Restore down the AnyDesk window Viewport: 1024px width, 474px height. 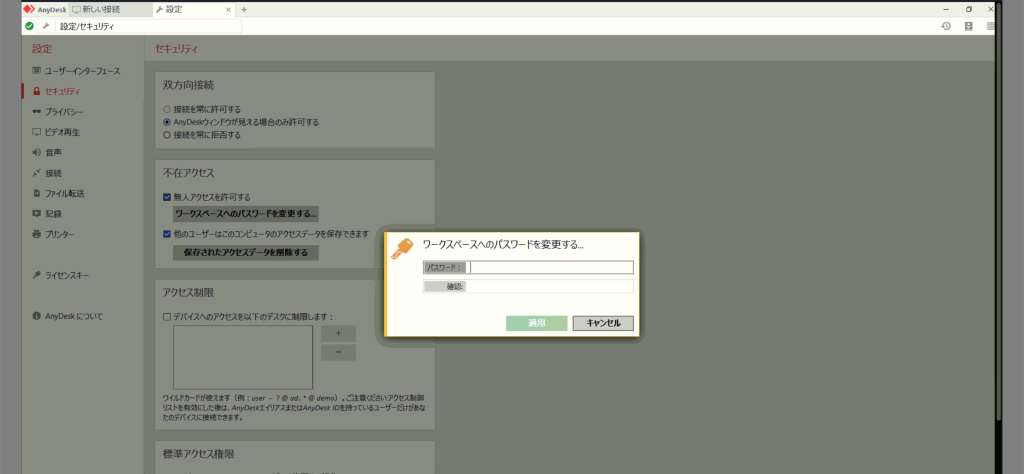point(968,9)
